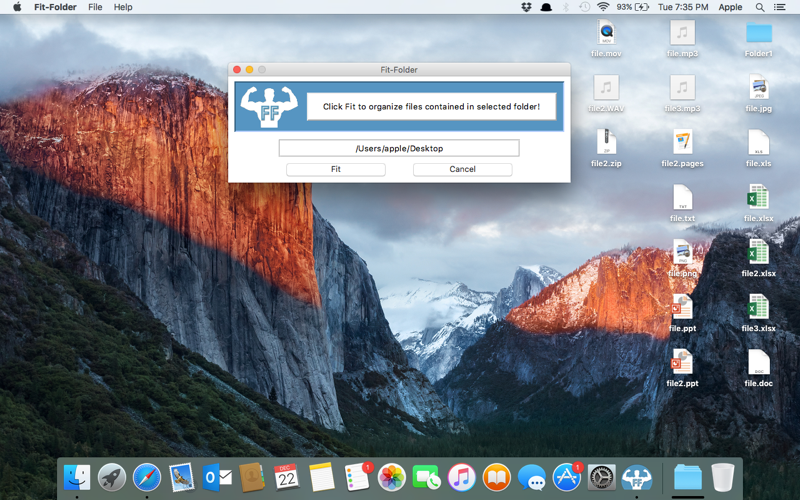Click the Fit-Folder muscle logo in the dialog
The width and height of the screenshot is (800, 500).
pyautogui.click(x=269, y=107)
